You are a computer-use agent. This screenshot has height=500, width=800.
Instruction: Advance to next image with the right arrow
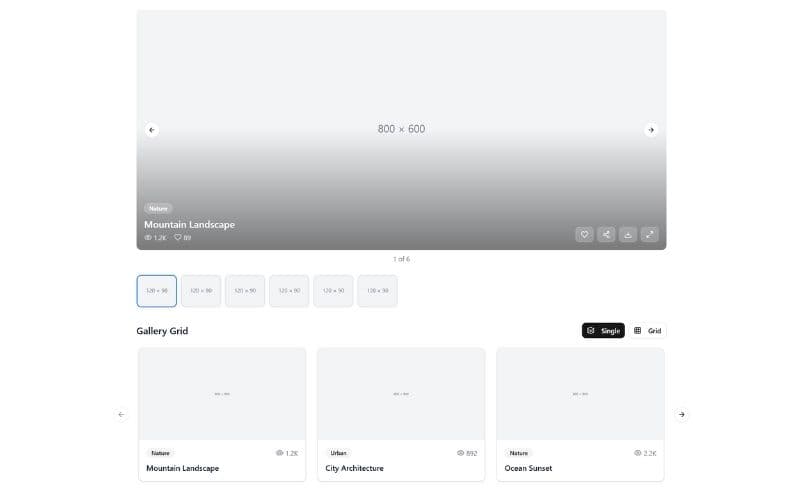(x=651, y=130)
